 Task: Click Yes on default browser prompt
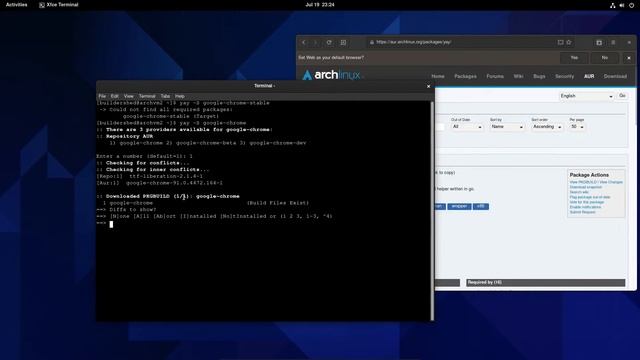[574, 58]
